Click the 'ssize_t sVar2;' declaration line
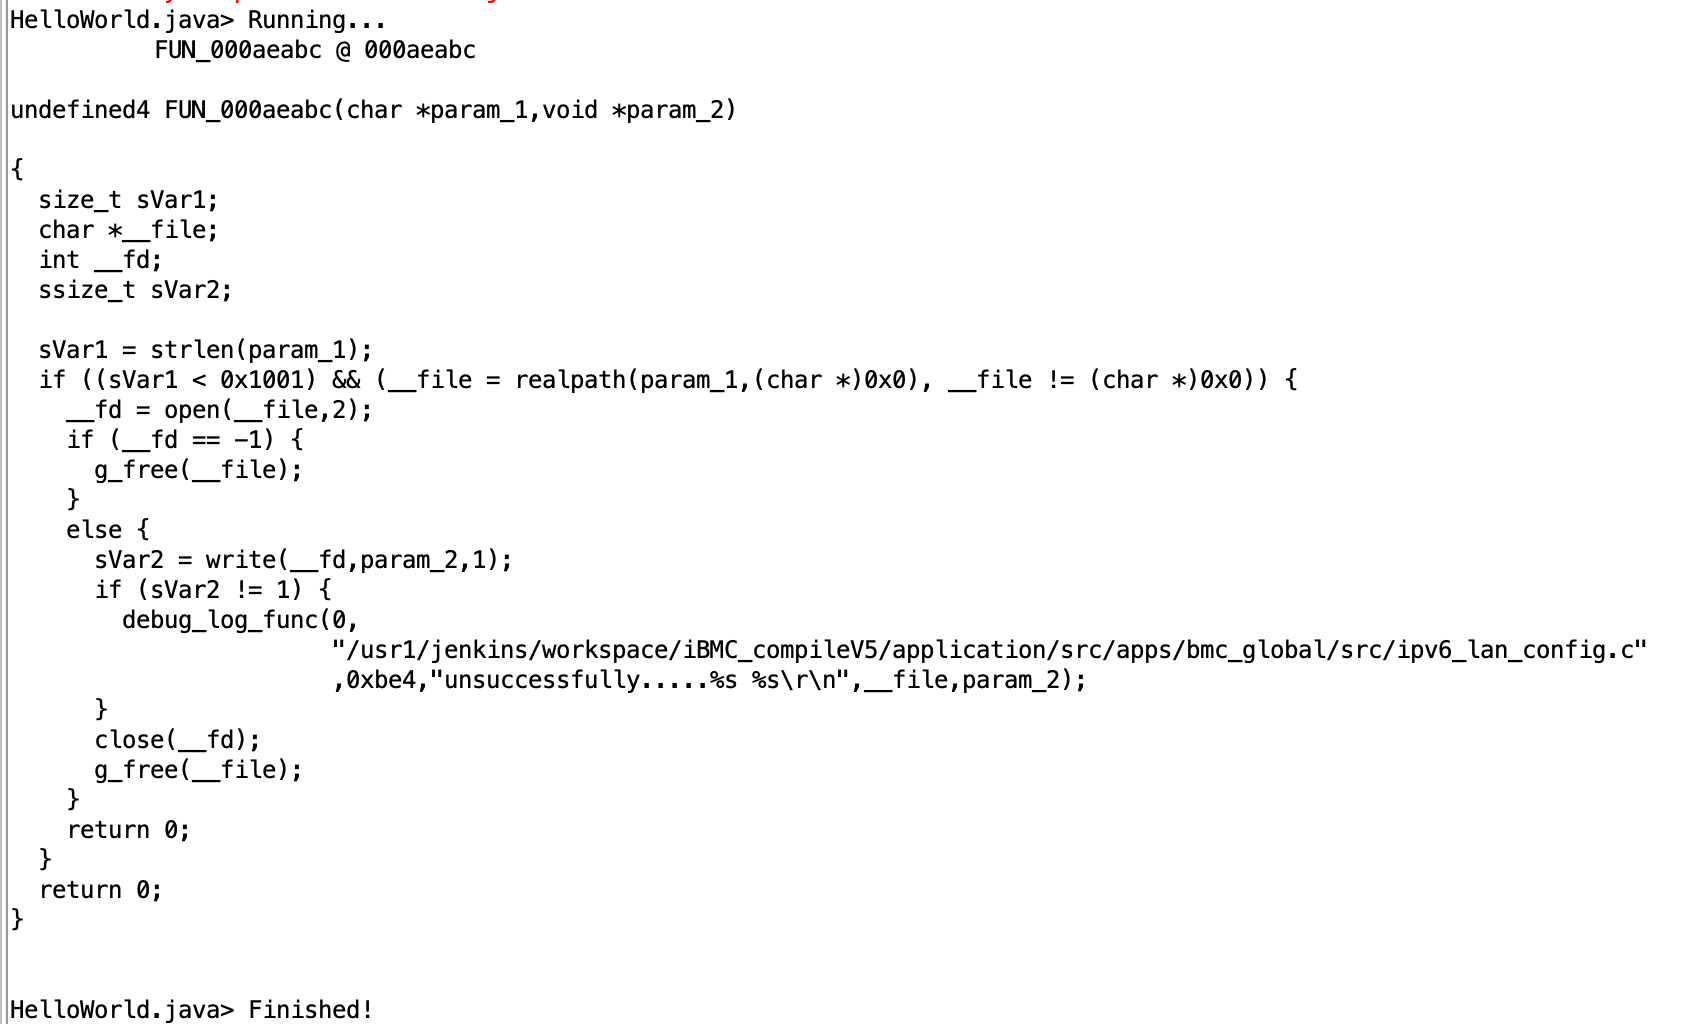The image size is (1682, 1024). click(135, 290)
